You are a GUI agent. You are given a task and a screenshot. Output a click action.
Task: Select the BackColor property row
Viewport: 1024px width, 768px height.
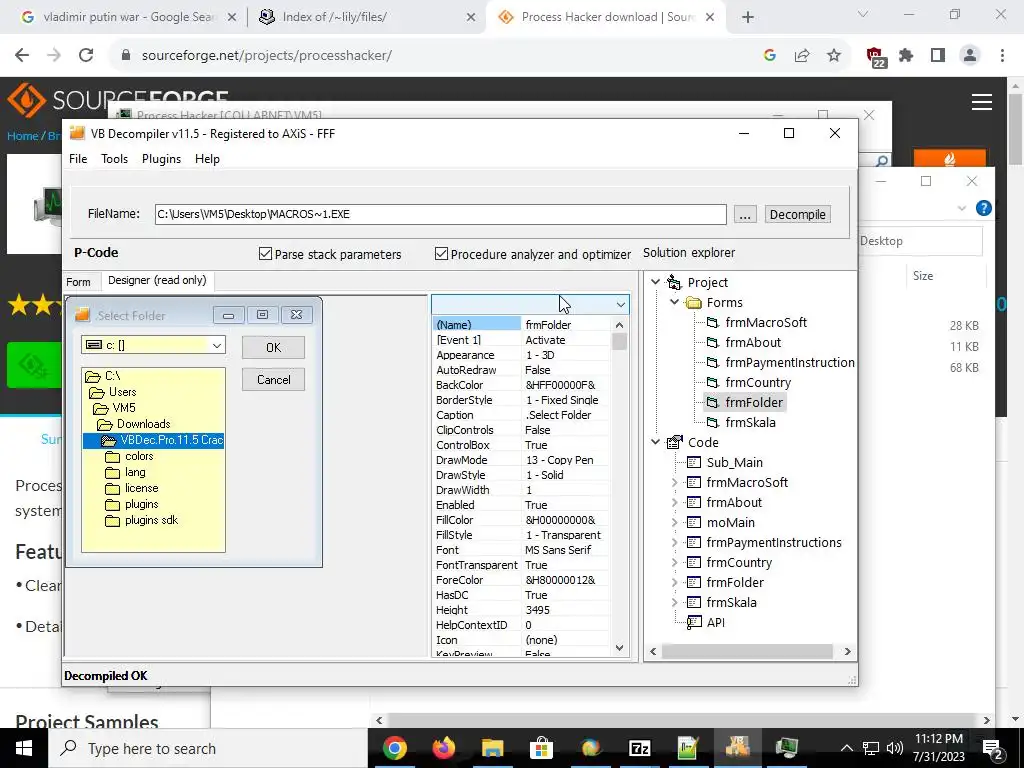(522, 385)
